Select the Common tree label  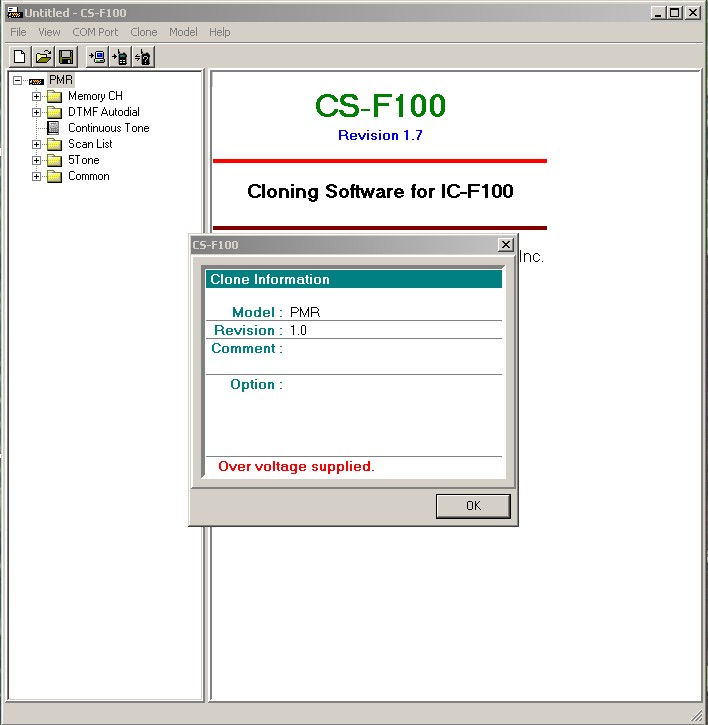(x=89, y=176)
